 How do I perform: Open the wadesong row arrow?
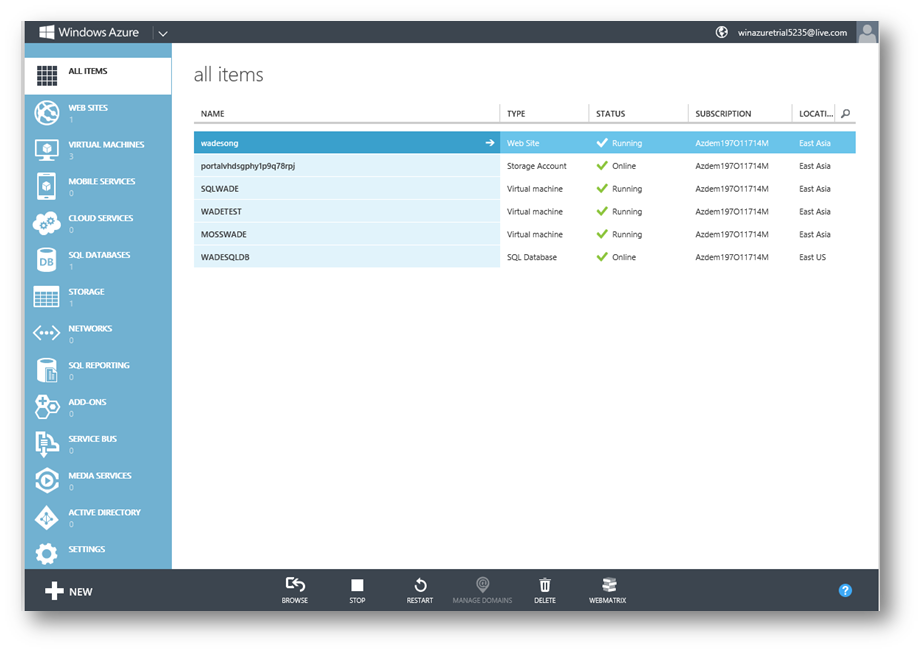pos(489,143)
